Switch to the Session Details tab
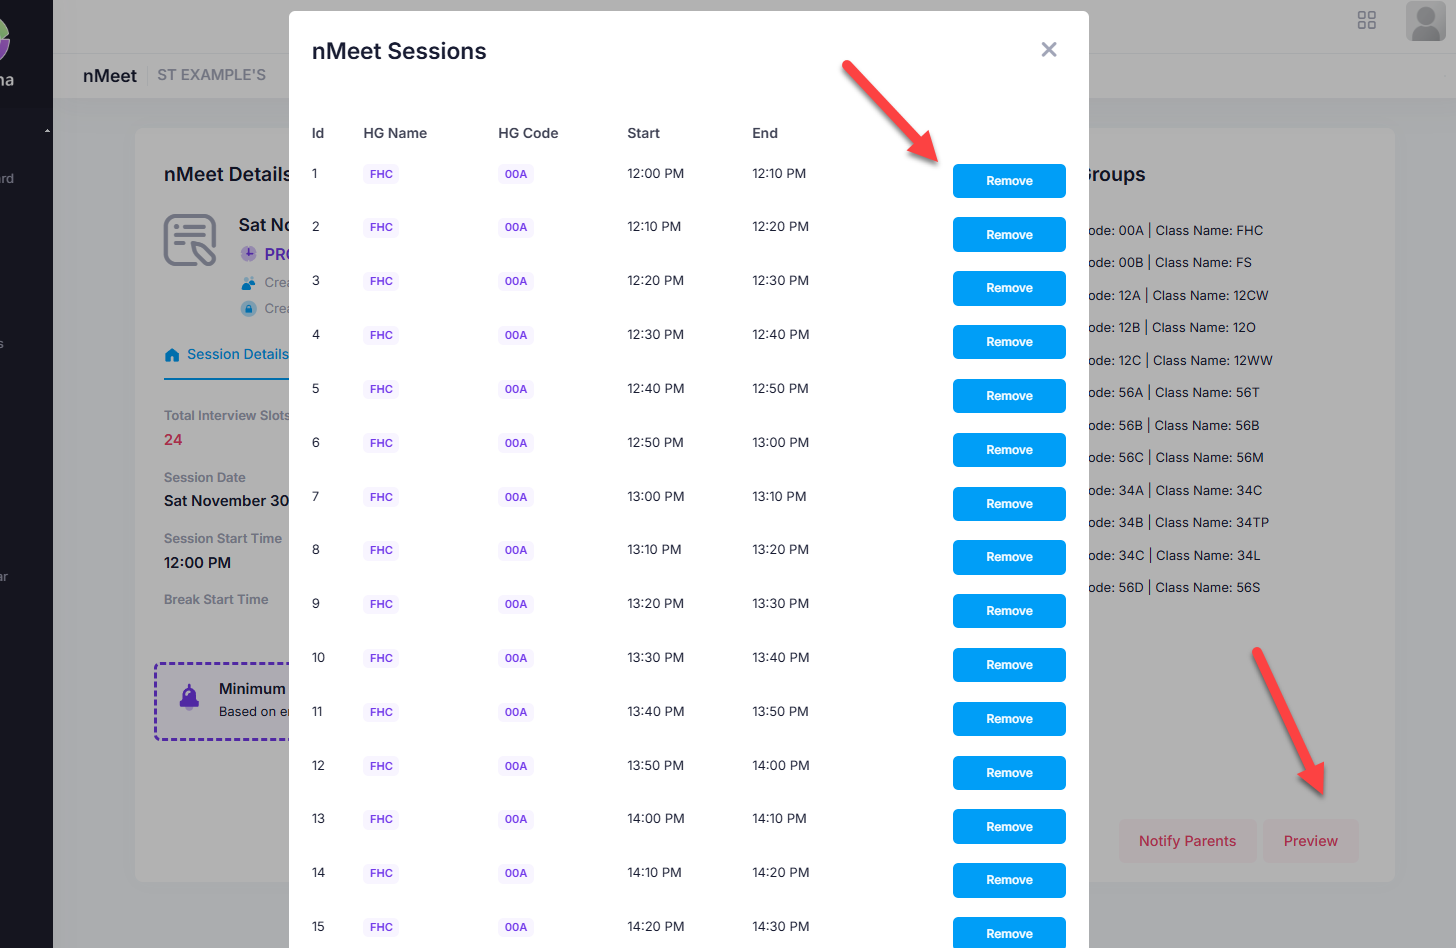Screen dimensions: 1456x948 237,355
